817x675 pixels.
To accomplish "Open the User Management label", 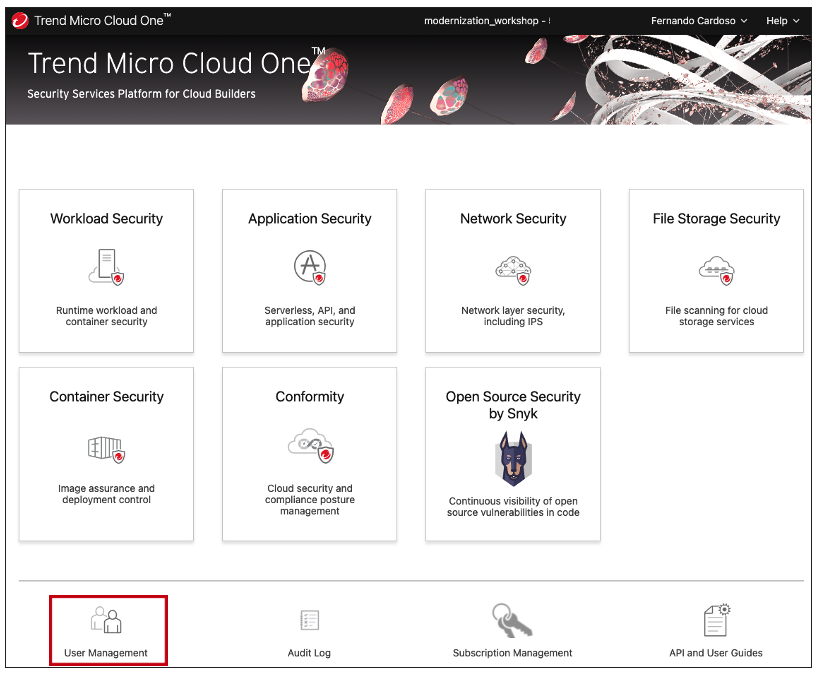I will click(x=106, y=653).
